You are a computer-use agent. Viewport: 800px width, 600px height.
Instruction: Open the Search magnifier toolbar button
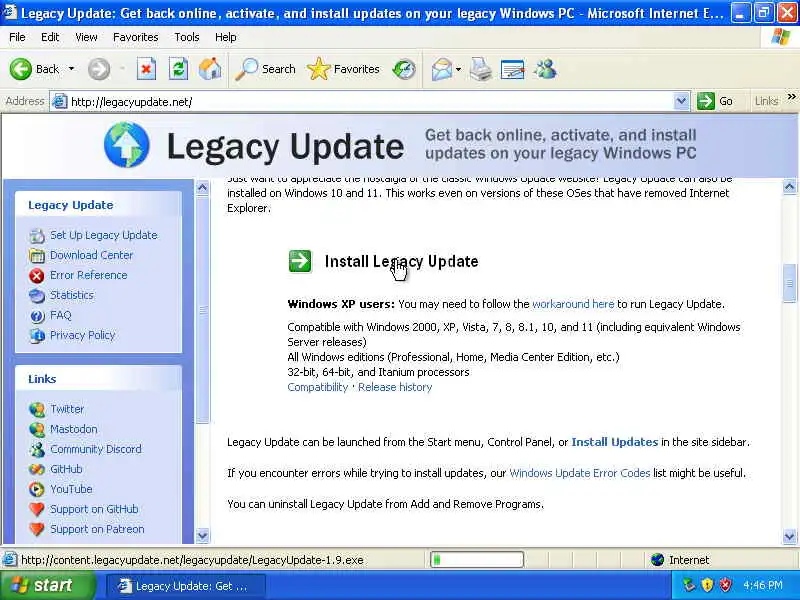click(x=265, y=69)
